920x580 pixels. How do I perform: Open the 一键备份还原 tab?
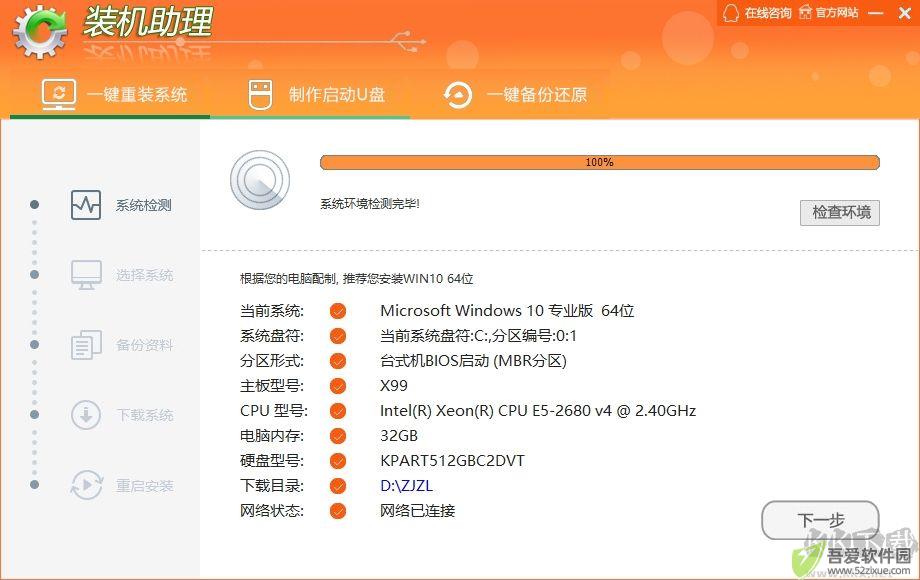[x=515, y=94]
